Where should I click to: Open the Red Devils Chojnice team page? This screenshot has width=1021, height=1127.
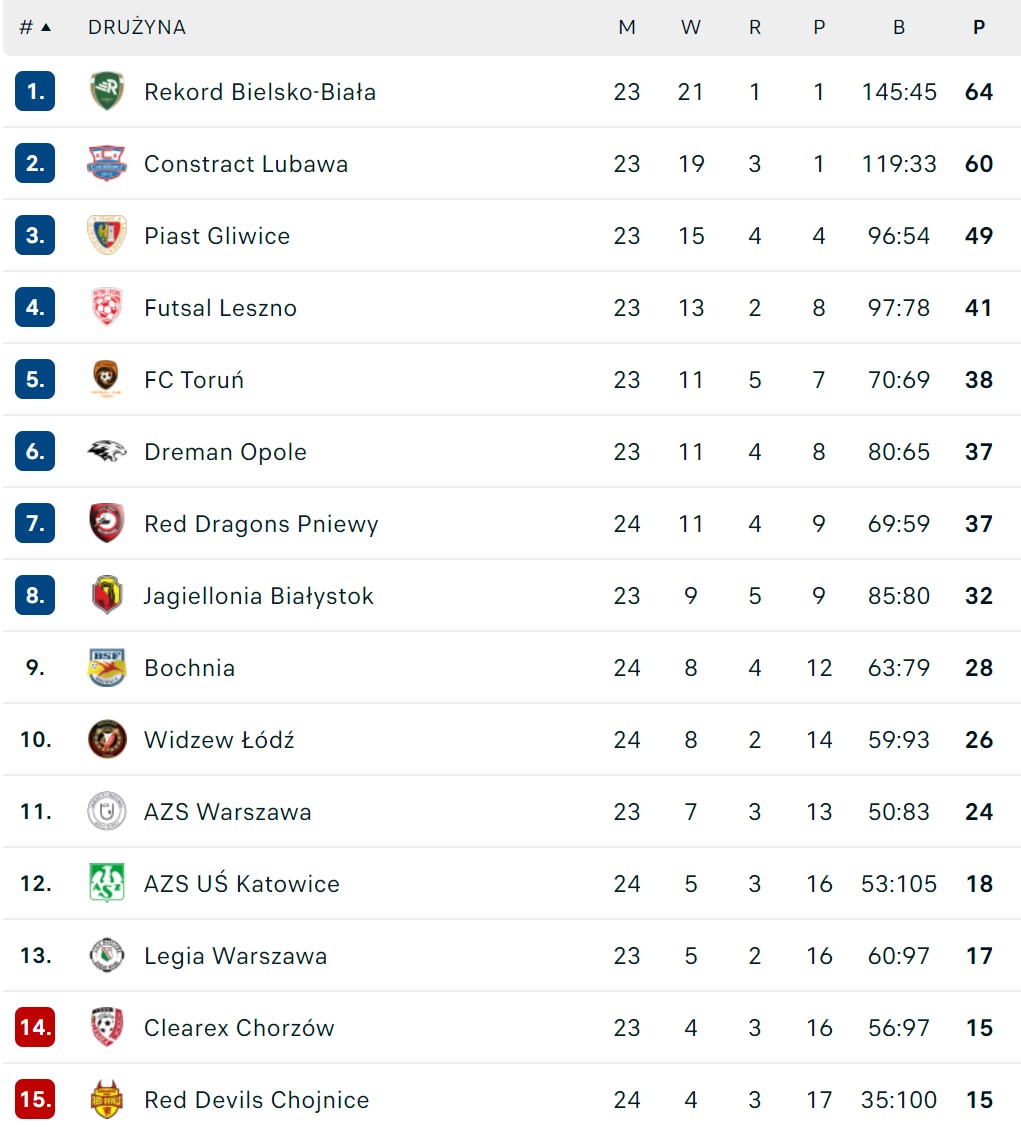(x=256, y=1100)
